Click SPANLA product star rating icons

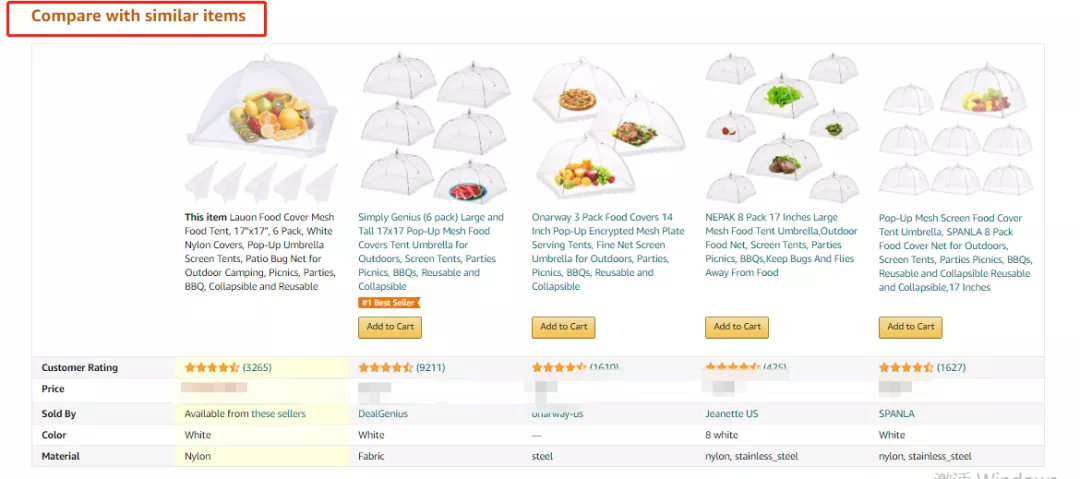click(906, 368)
